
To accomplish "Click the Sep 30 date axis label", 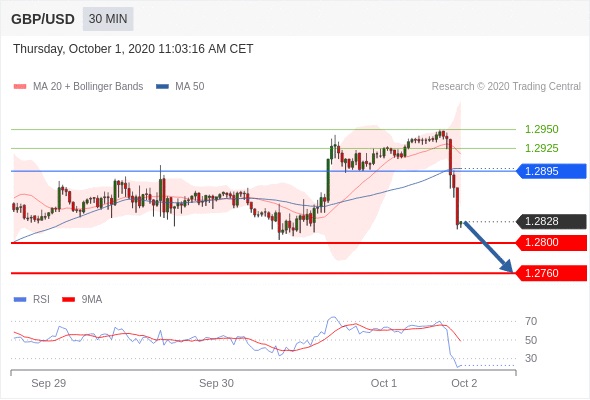I will coord(216,383).
